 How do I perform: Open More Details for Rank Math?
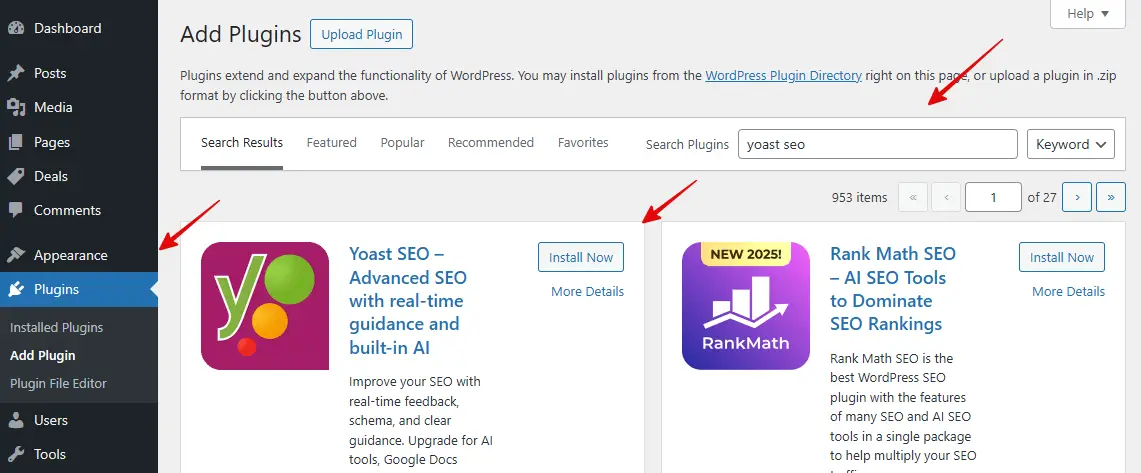click(1069, 292)
